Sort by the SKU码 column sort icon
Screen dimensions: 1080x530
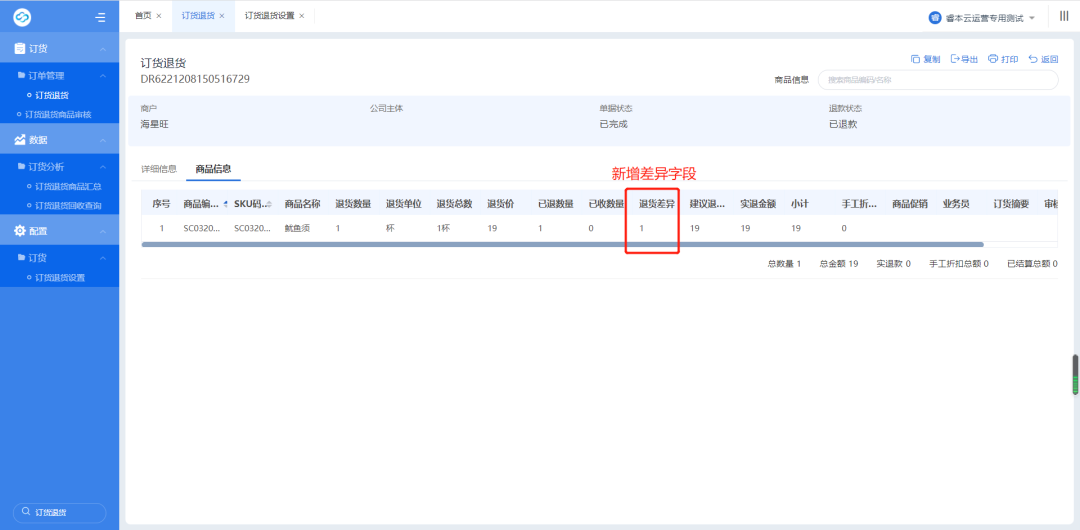coord(268,204)
